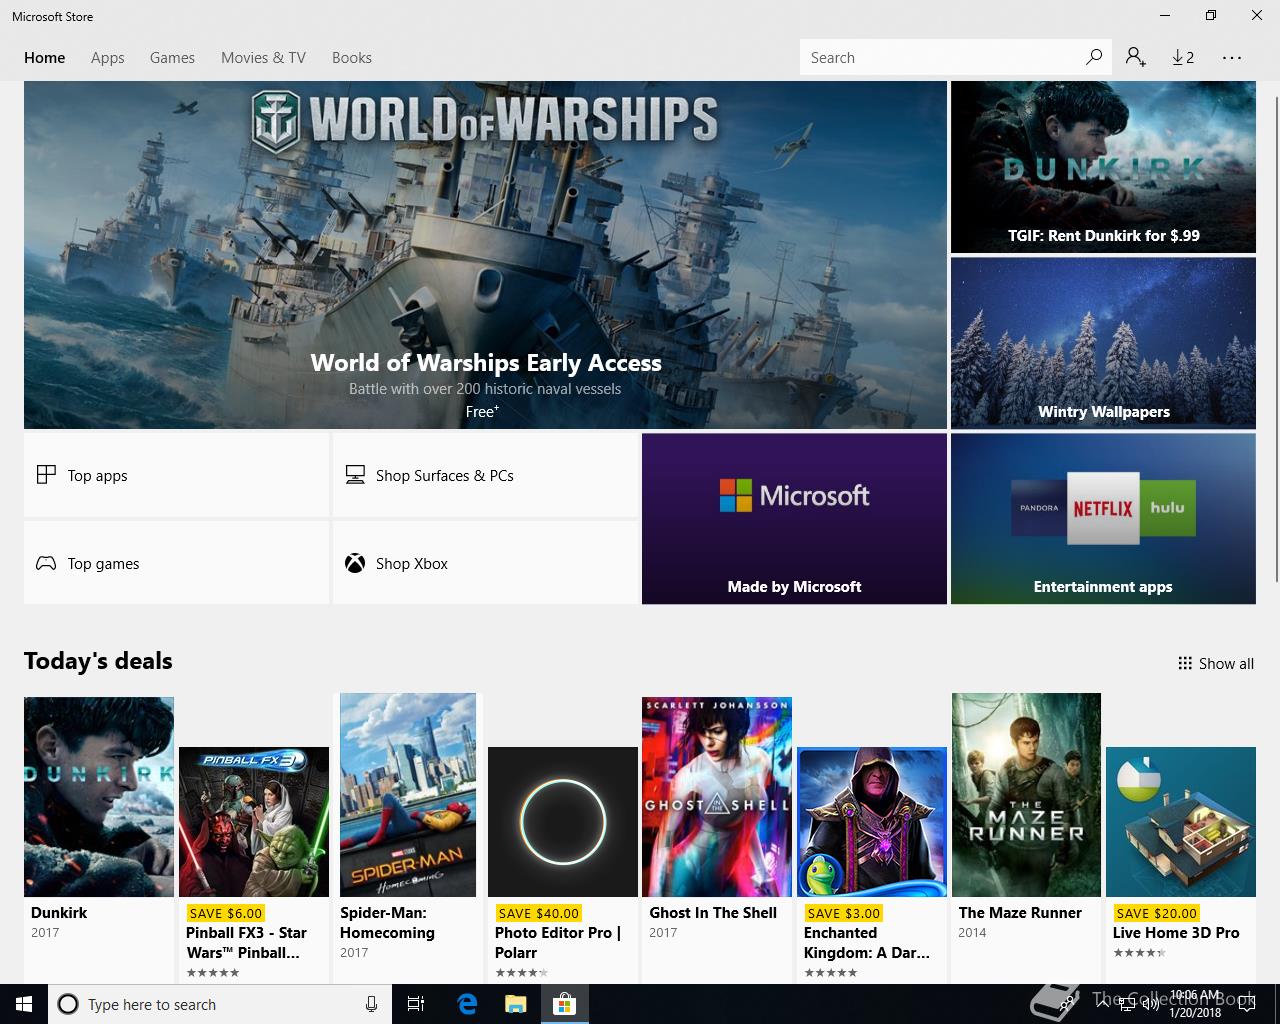The width and height of the screenshot is (1280, 1024).
Task: Open Photo Editor Pro Polarr icon
Action: (x=563, y=822)
